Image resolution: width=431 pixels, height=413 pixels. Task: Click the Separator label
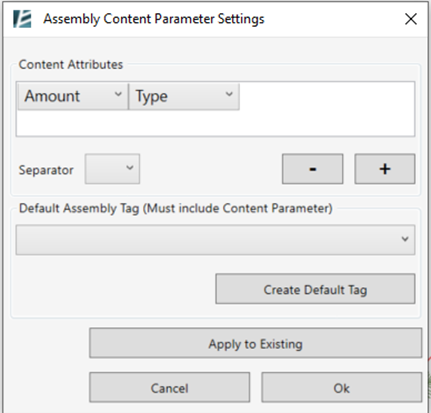click(46, 170)
